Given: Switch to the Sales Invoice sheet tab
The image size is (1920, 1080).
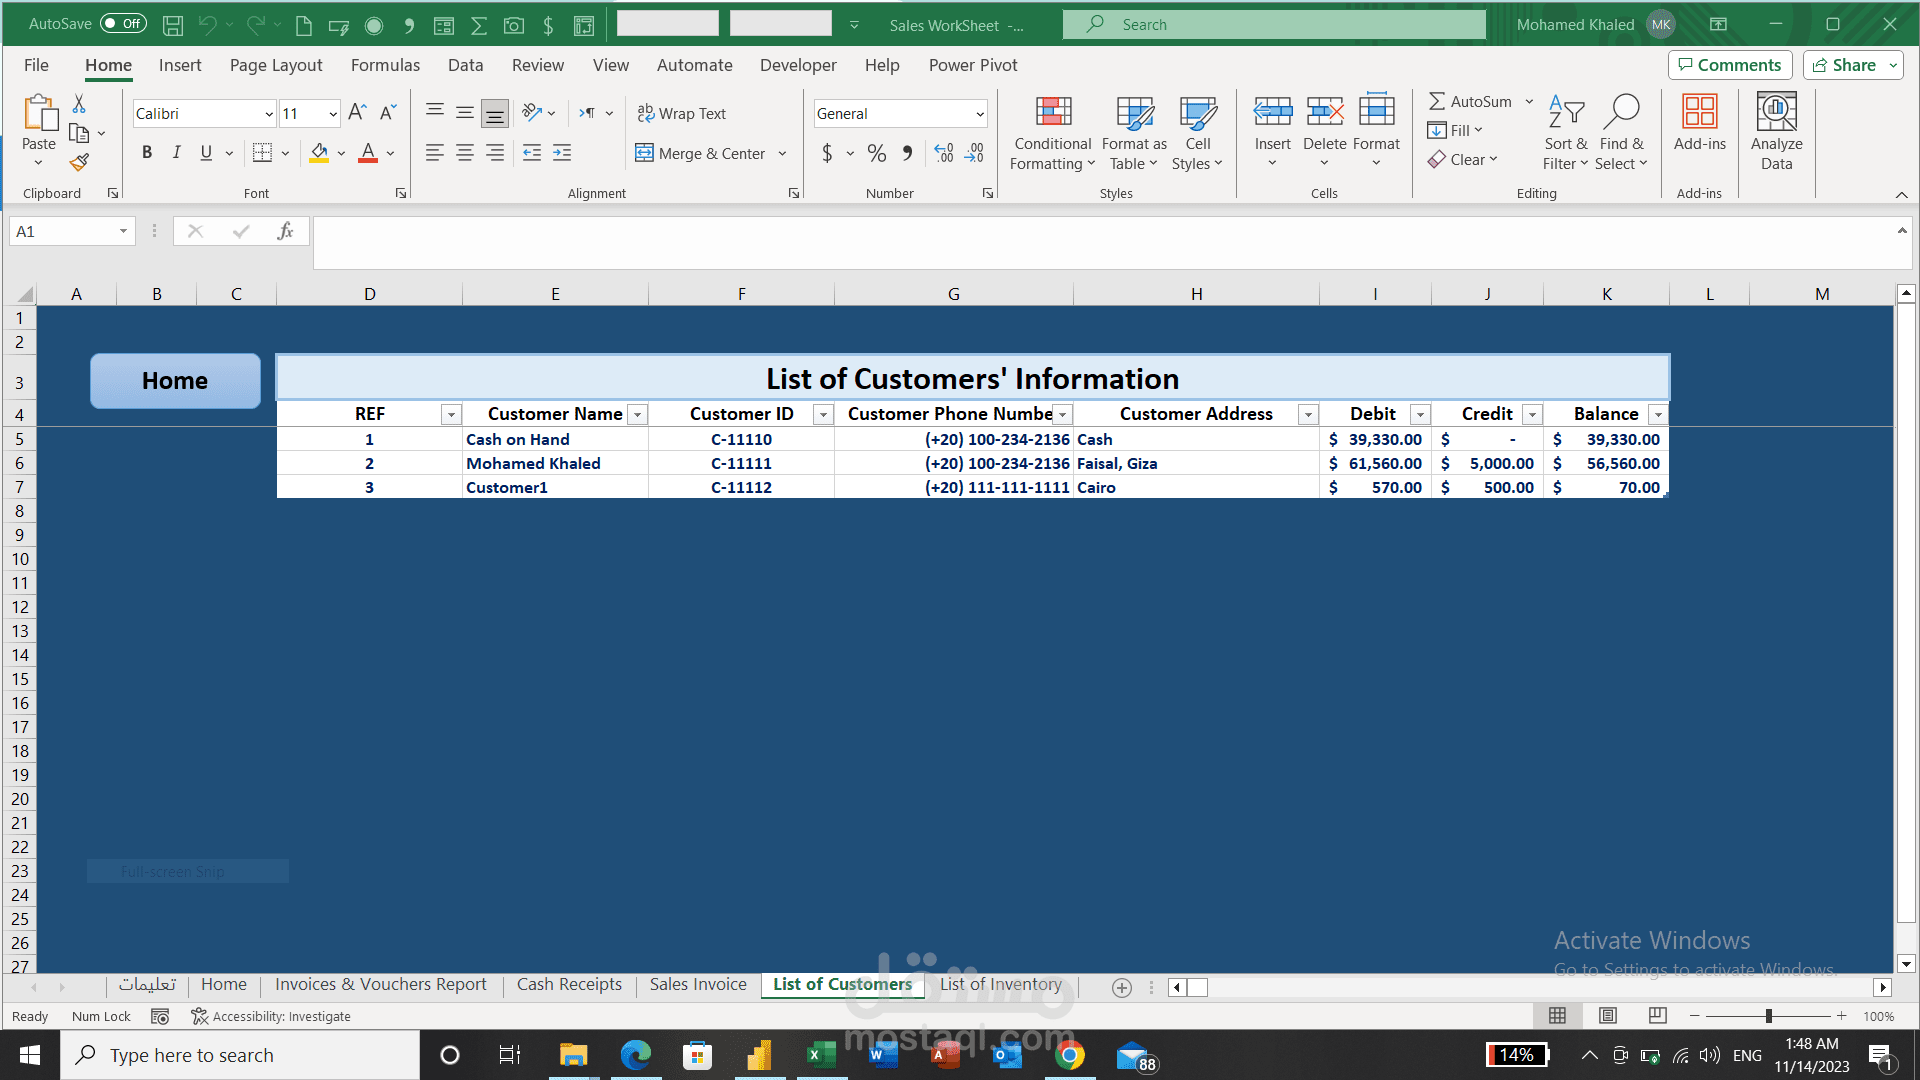Looking at the screenshot, I should point(698,985).
